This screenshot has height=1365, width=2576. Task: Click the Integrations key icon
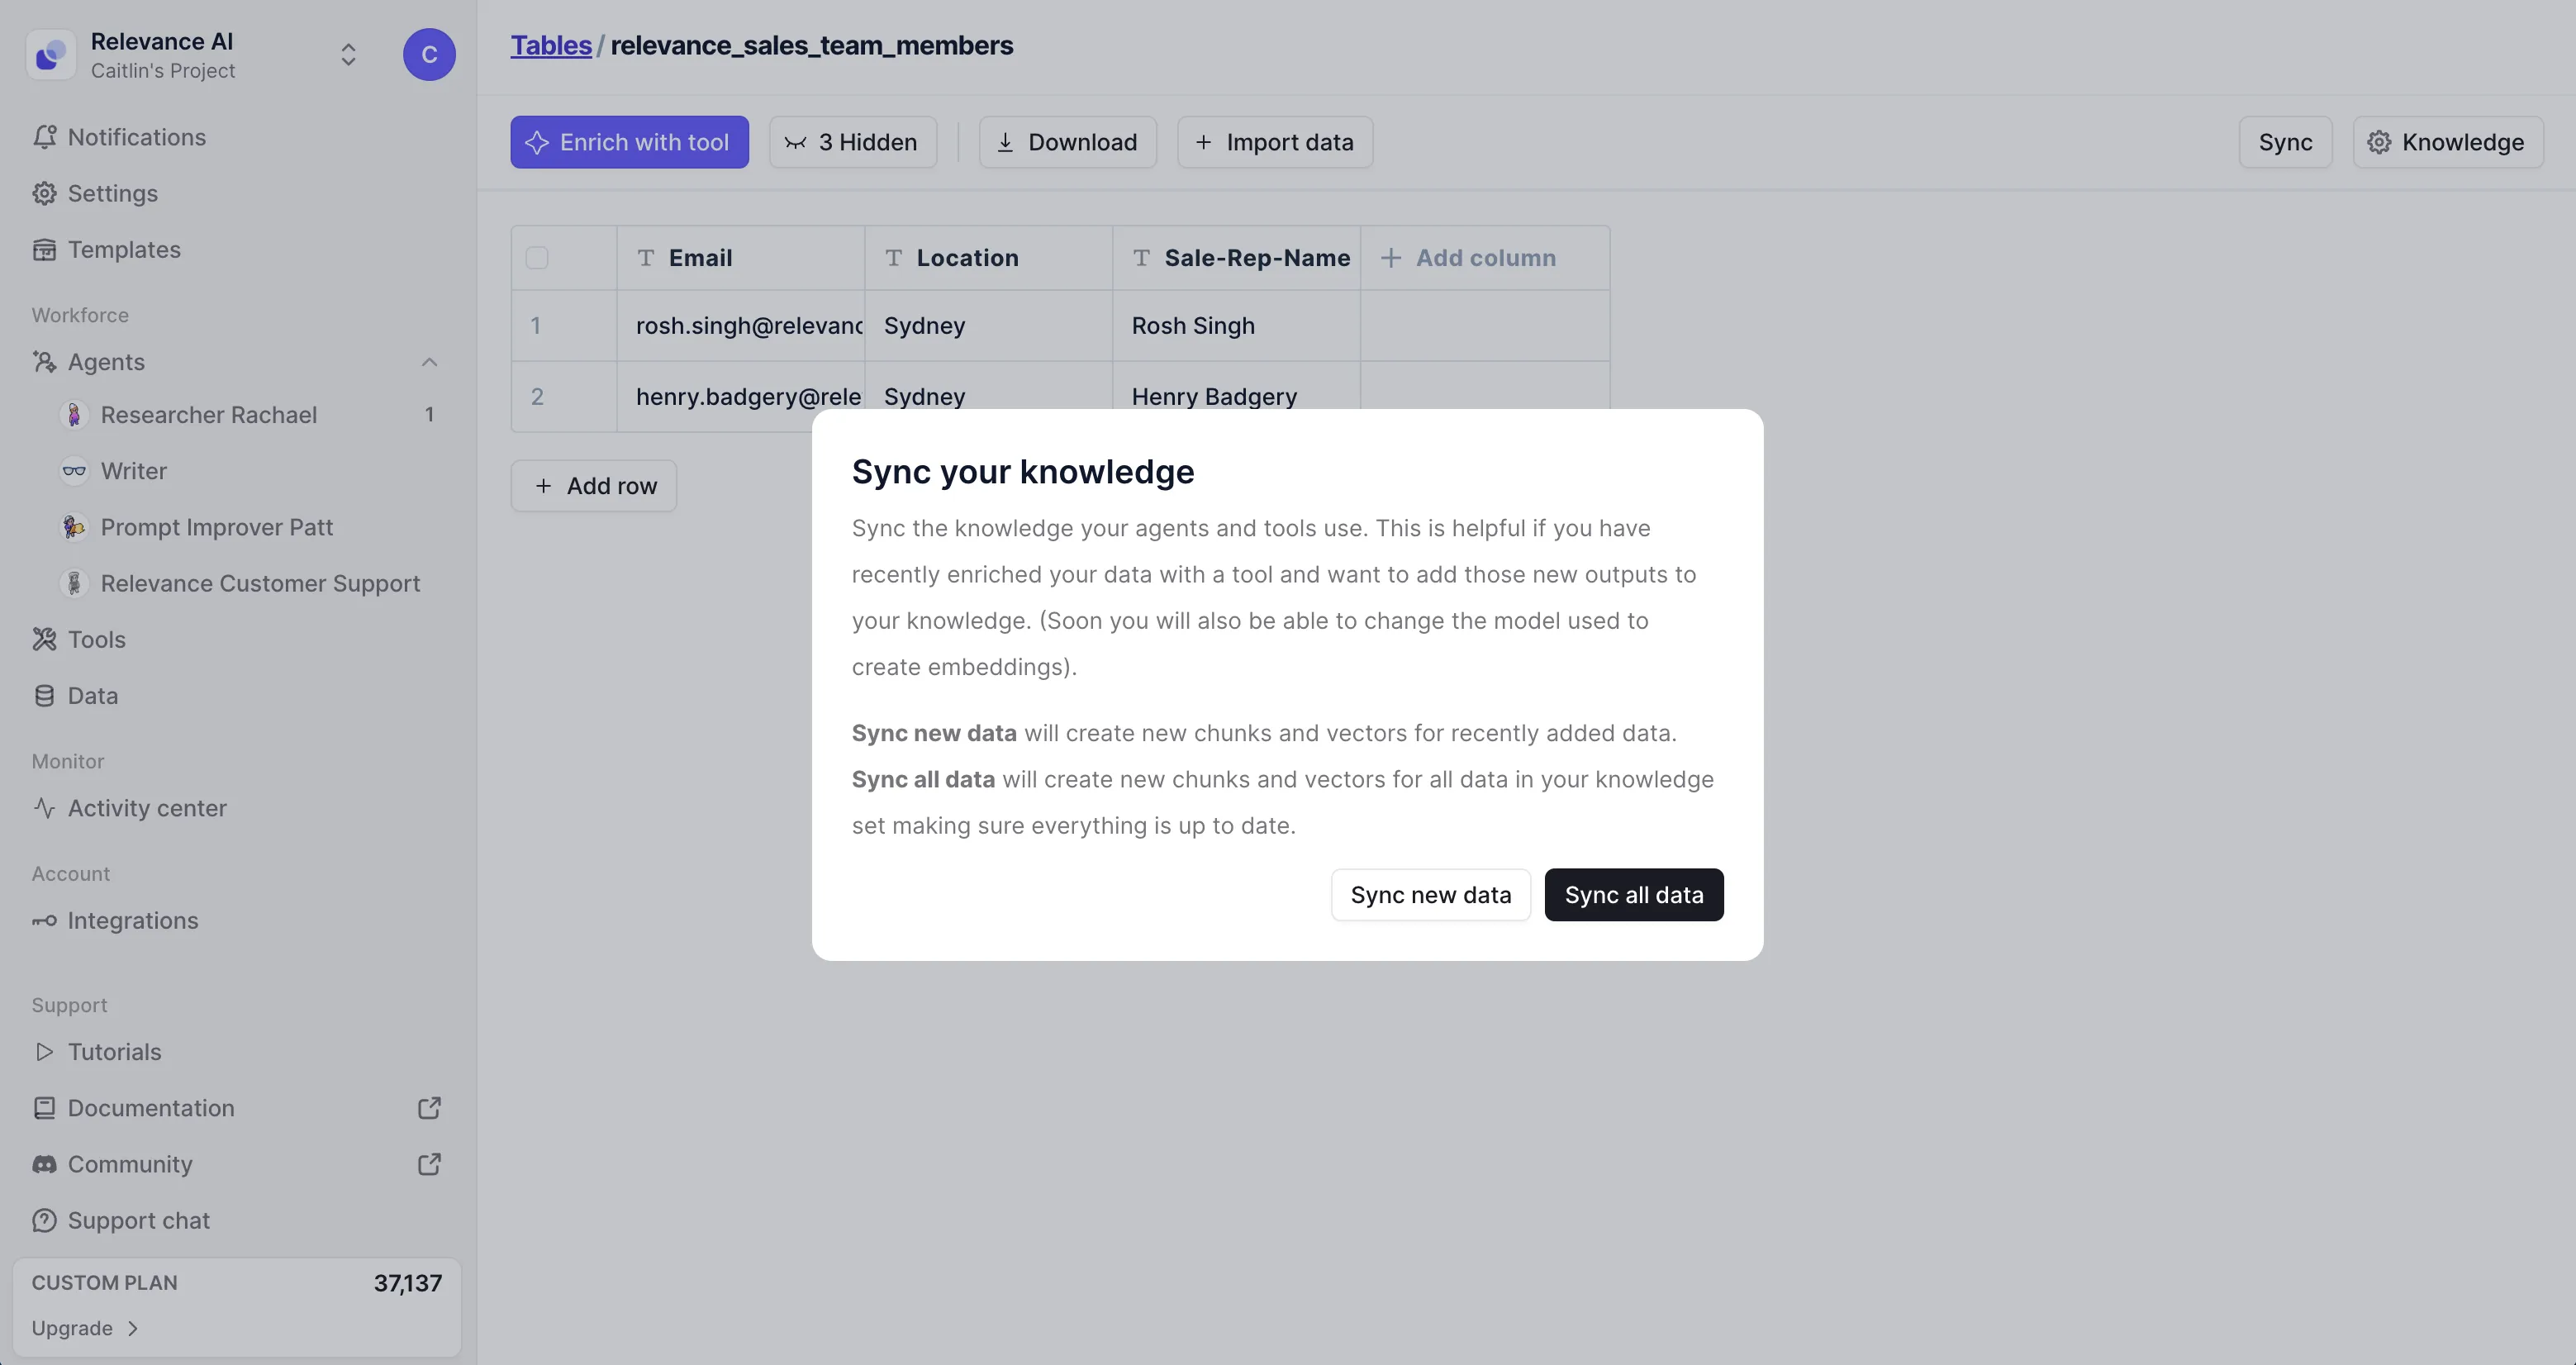point(44,921)
